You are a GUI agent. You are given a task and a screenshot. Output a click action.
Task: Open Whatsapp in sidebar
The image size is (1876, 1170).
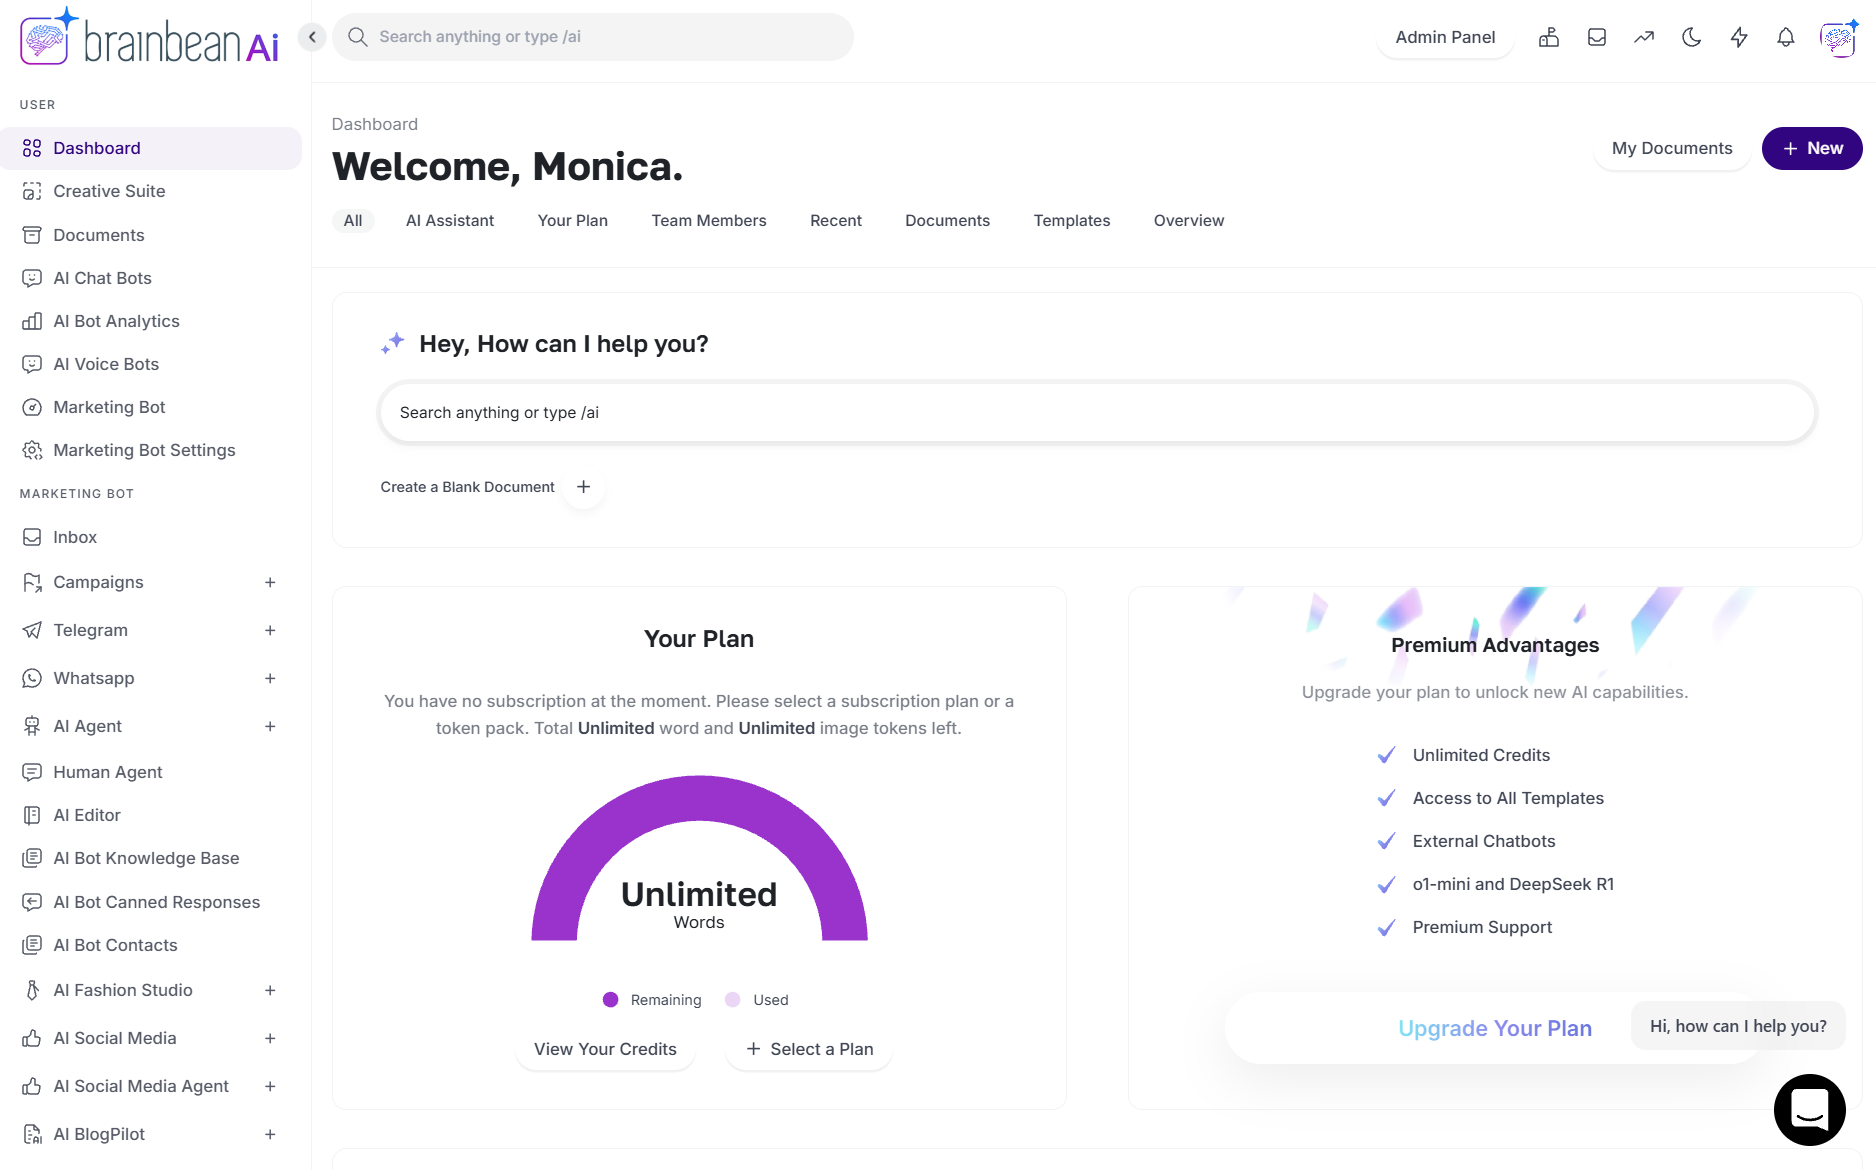tap(94, 678)
